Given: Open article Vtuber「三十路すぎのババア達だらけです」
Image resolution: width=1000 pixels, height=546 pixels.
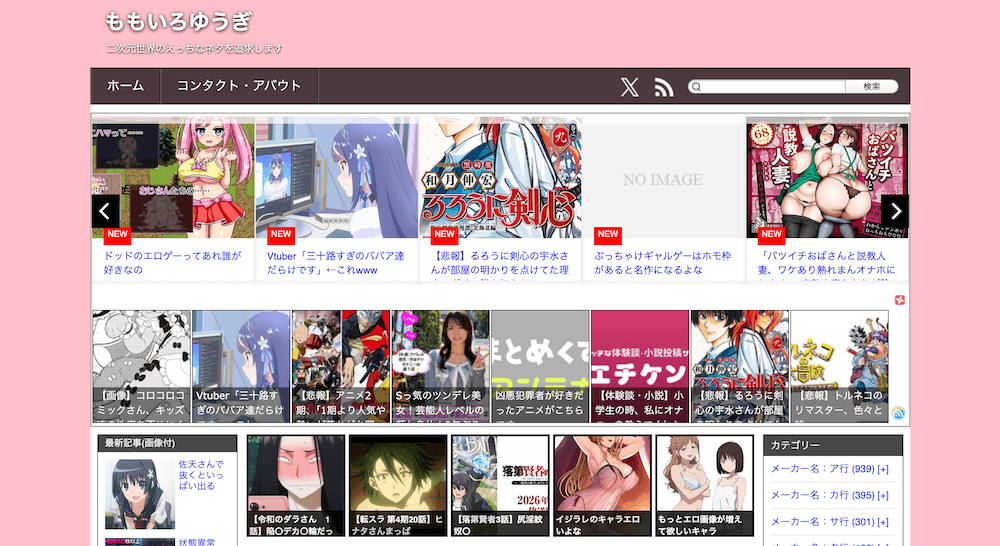Looking at the screenshot, I should [x=335, y=263].
